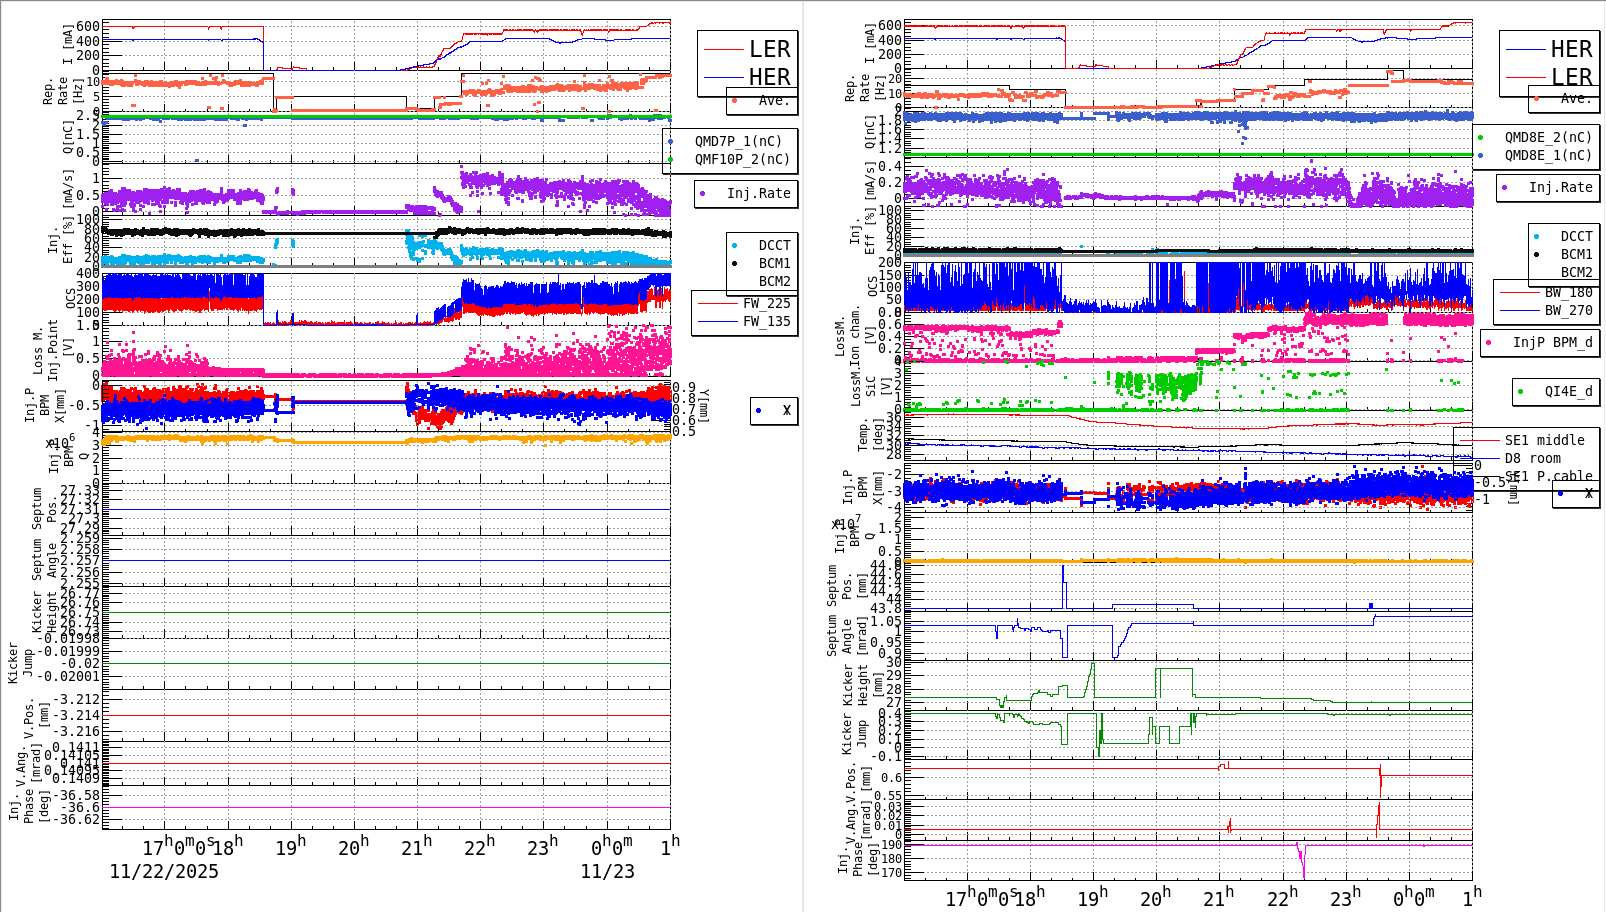Image resolution: width=1606 pixels, height=912 pixels.
Task: Click the 11/22/2025 date label
Action: pos(163,872)
